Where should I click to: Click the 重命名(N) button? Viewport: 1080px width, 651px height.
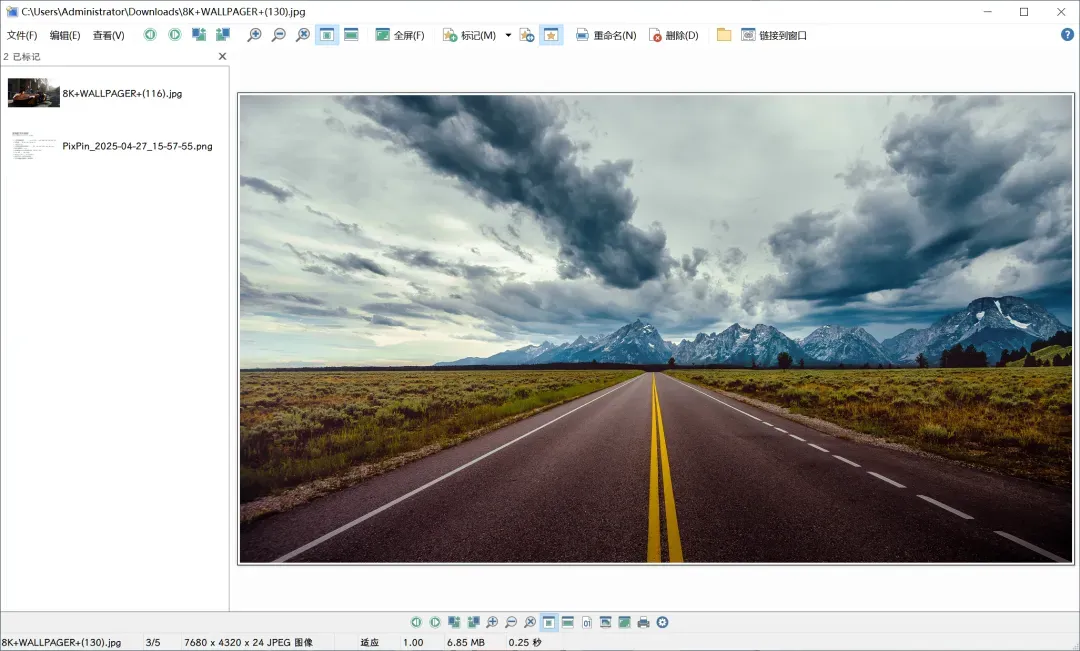(606, 35)
